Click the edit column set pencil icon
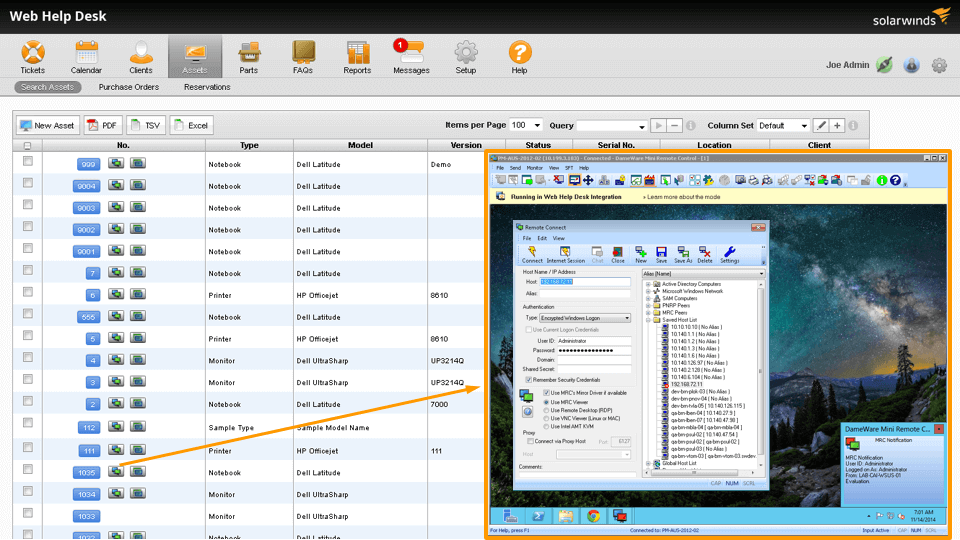This screenshot has height=540, width=960. [821, 126]
